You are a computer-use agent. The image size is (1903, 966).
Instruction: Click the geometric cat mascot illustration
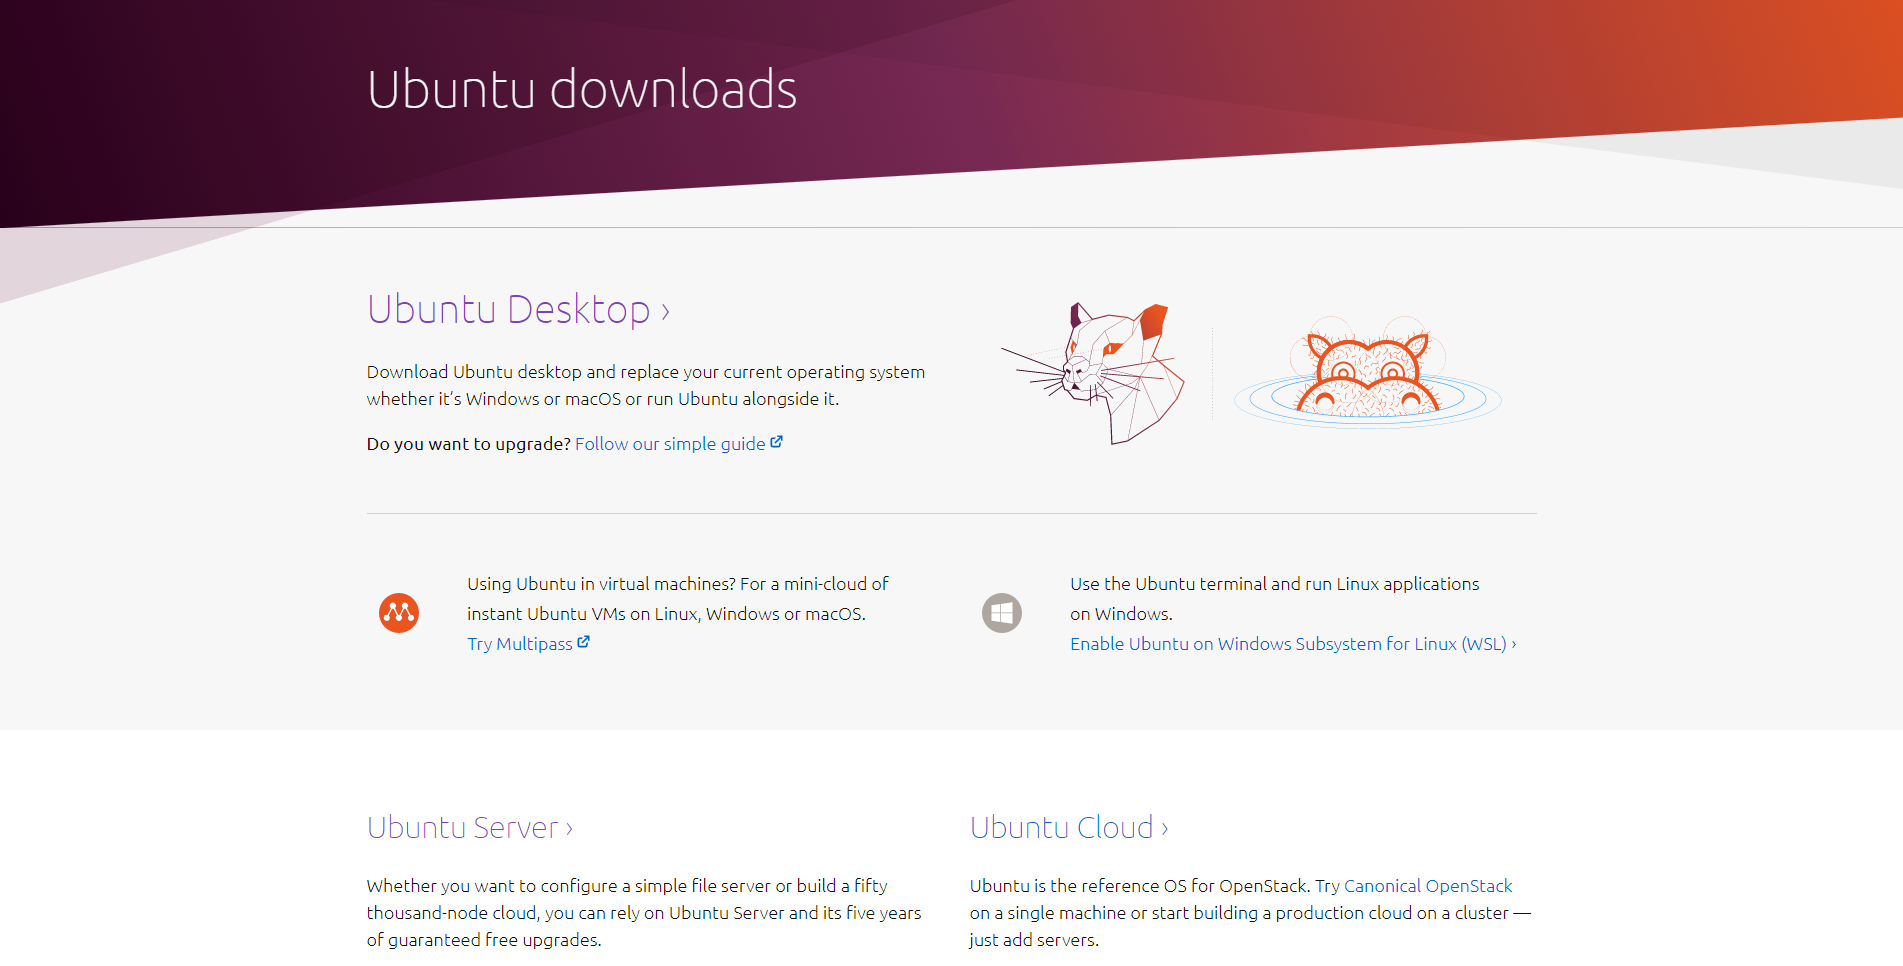tap(1093, 373)
